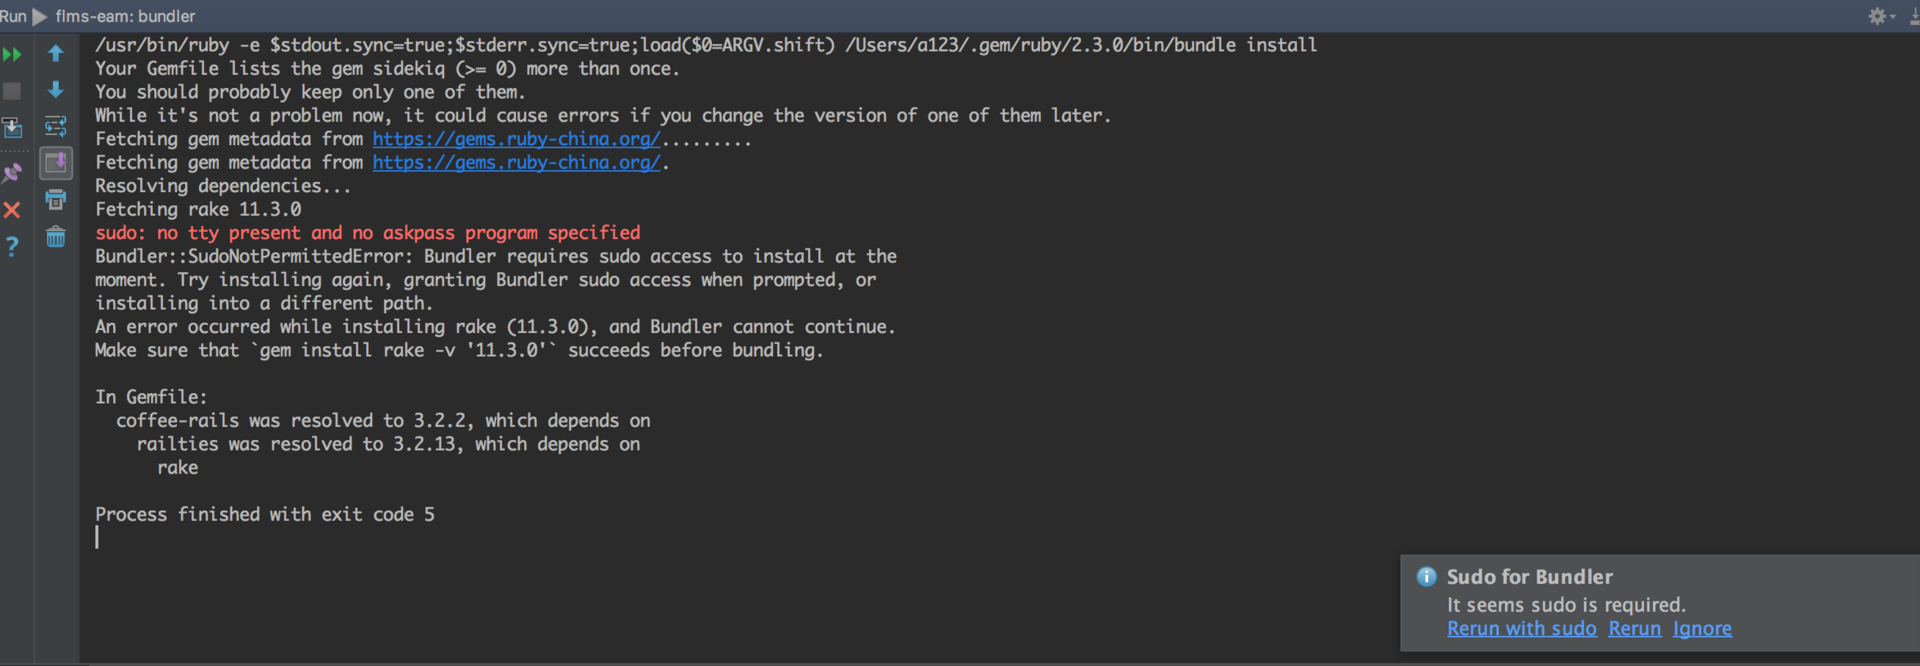Select the flms-eam: bundler run tab

125,16
